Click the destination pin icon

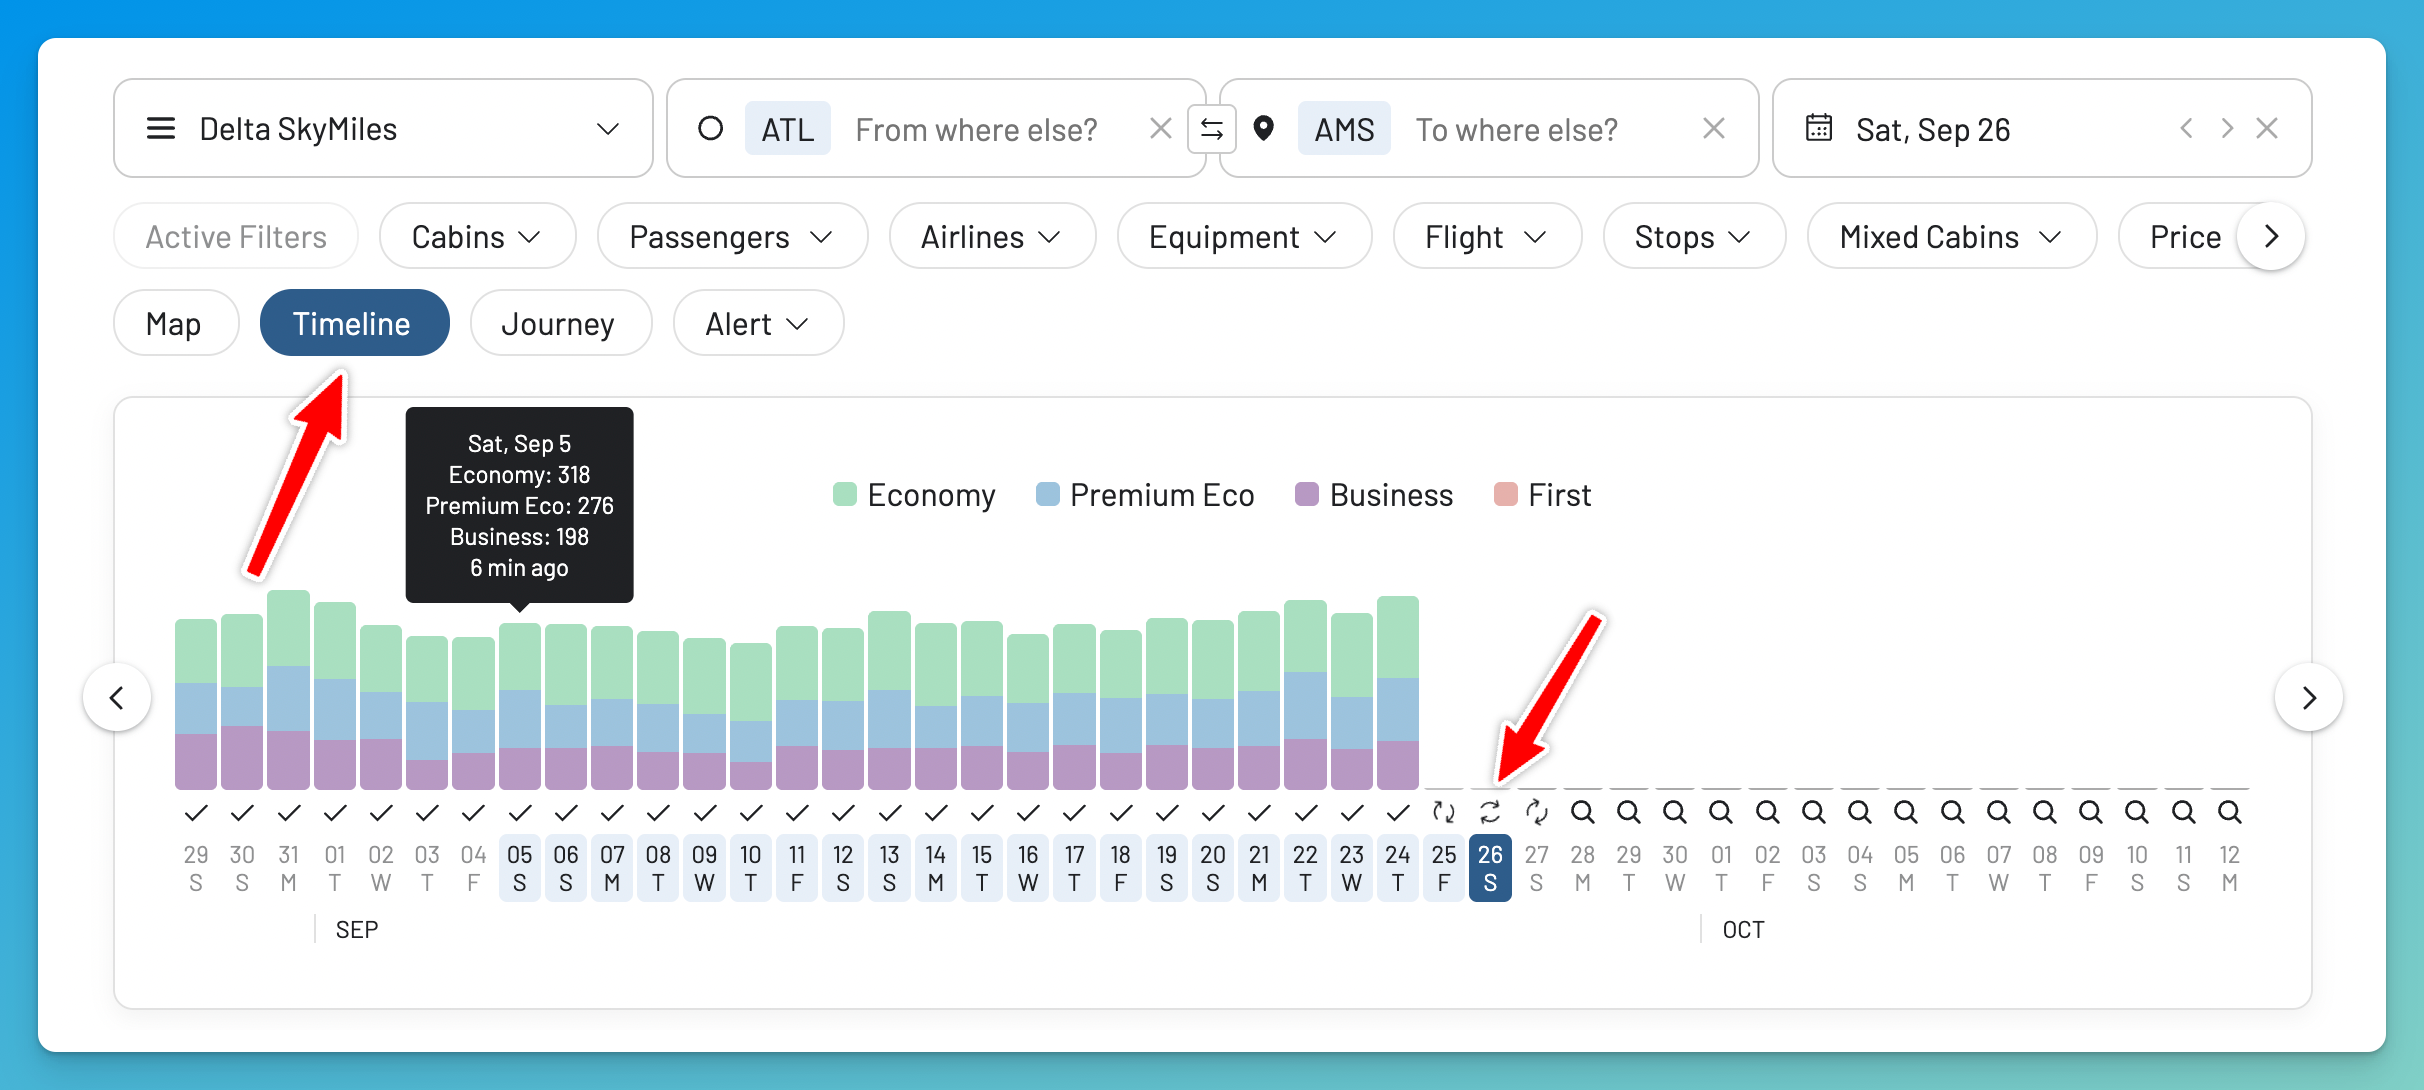coord(1264,129)
